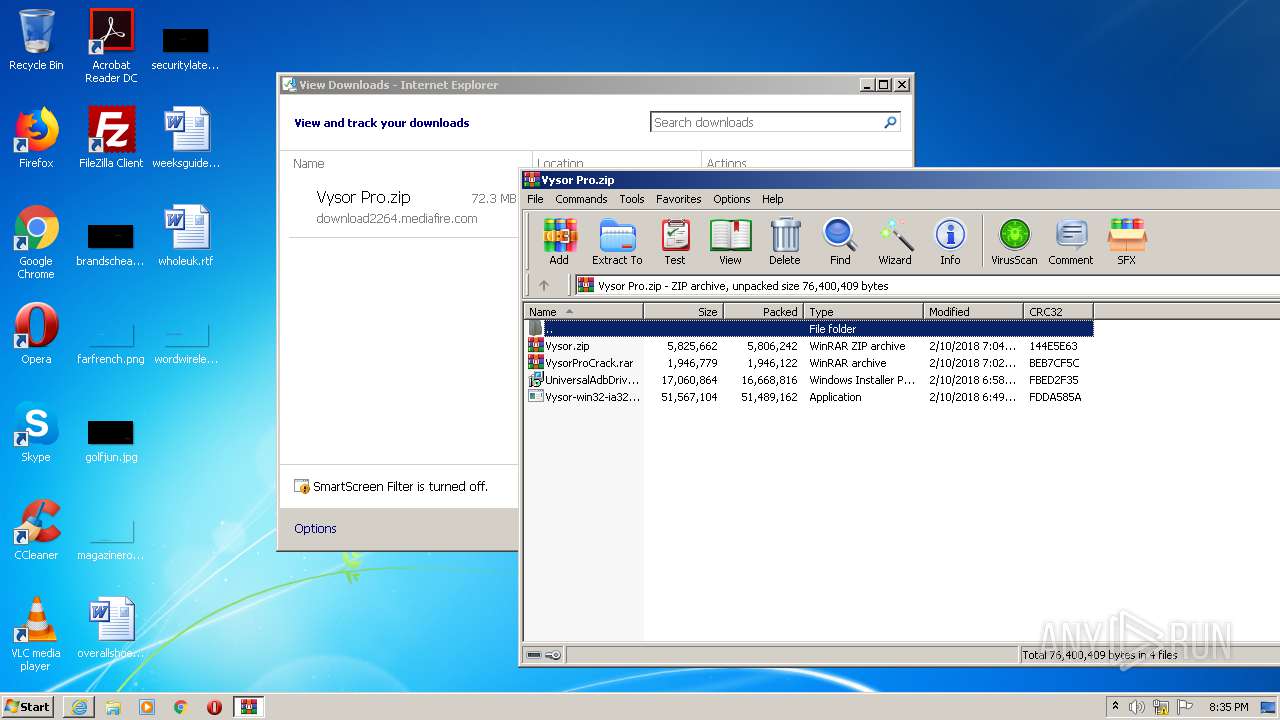Viewport: 1280px width, 720px height.
Task: Open the weeksguide Word document icon
Action: point(186,138)
